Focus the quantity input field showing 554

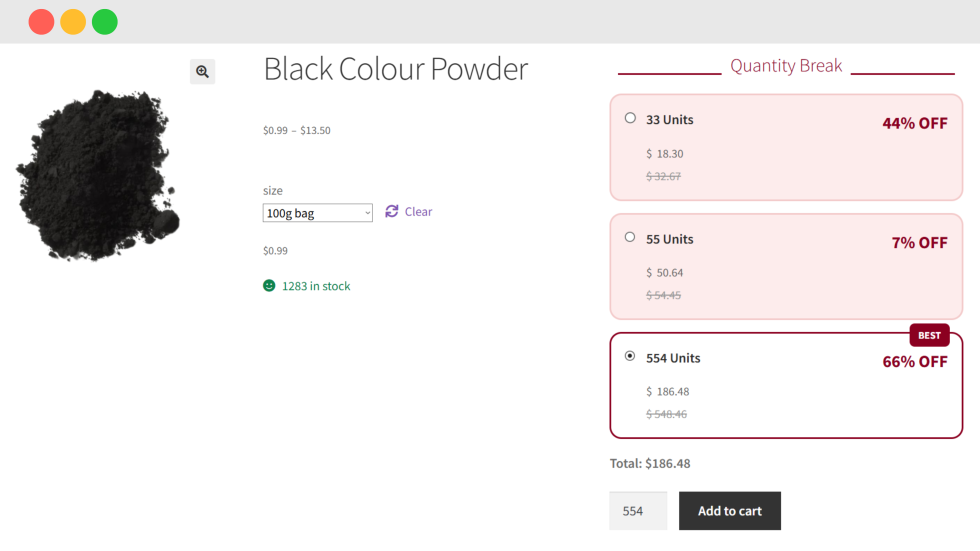tap(638, 511)
